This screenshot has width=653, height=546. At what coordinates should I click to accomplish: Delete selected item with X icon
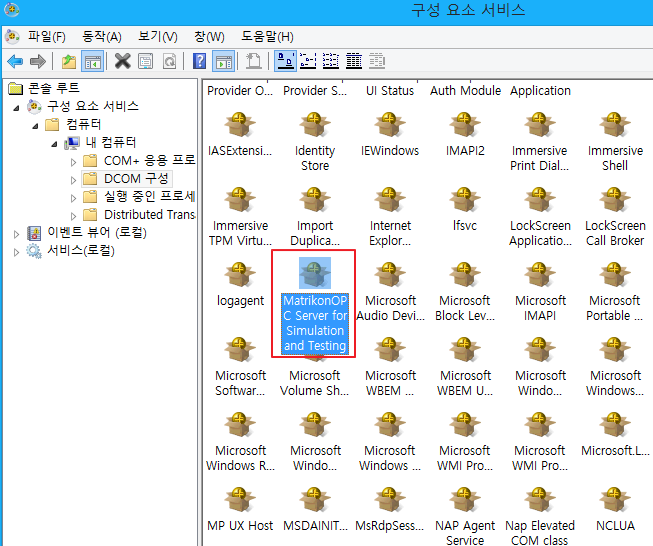pos(122,62)
